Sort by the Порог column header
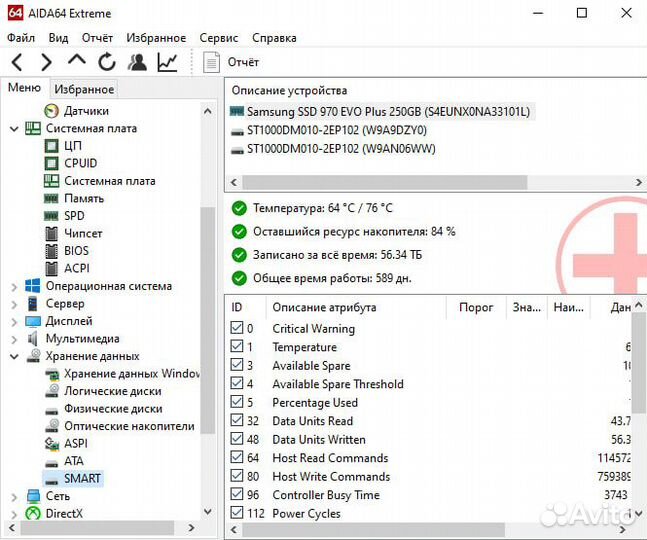Screen dimensions: 647x540 point(476,307)
